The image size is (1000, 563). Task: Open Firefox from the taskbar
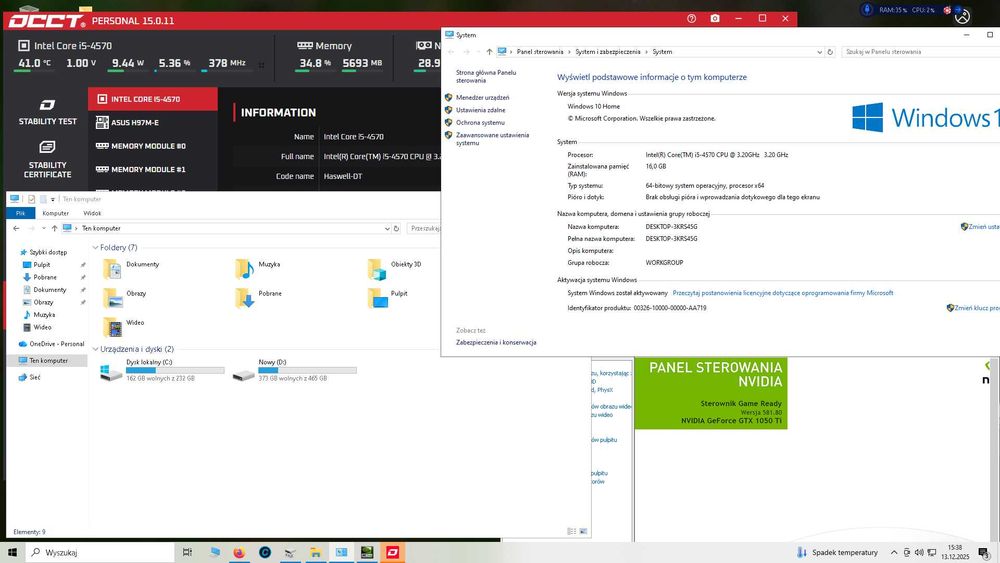[239, 552]
